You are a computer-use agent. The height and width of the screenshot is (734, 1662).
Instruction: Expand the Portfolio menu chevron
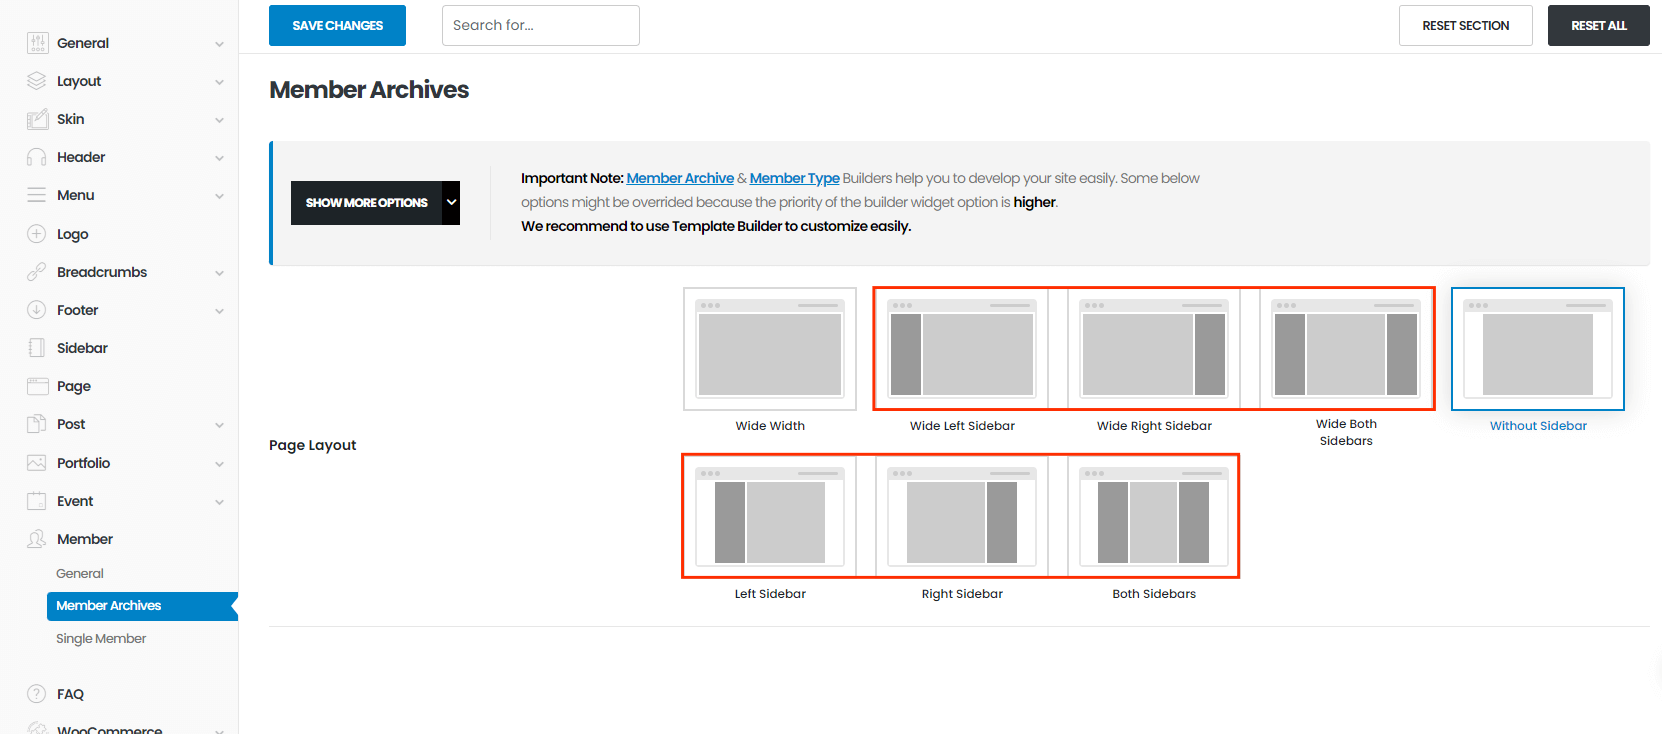click(x=219, y=464)
